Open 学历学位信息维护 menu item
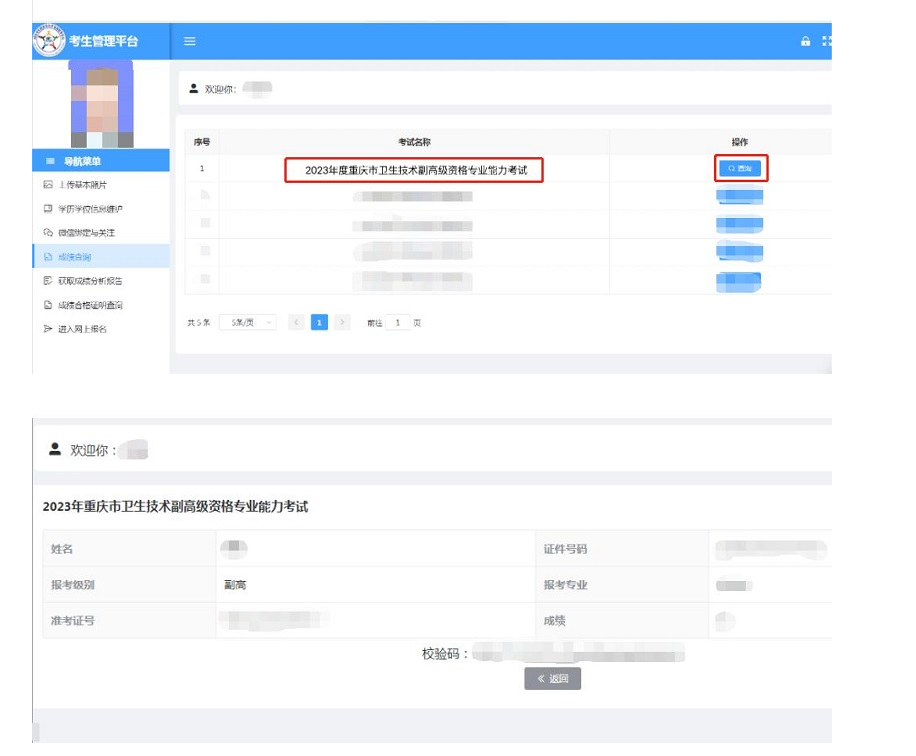Image resolution: width=916 pixels, height=756 pixels. click(x=90, y=209)
